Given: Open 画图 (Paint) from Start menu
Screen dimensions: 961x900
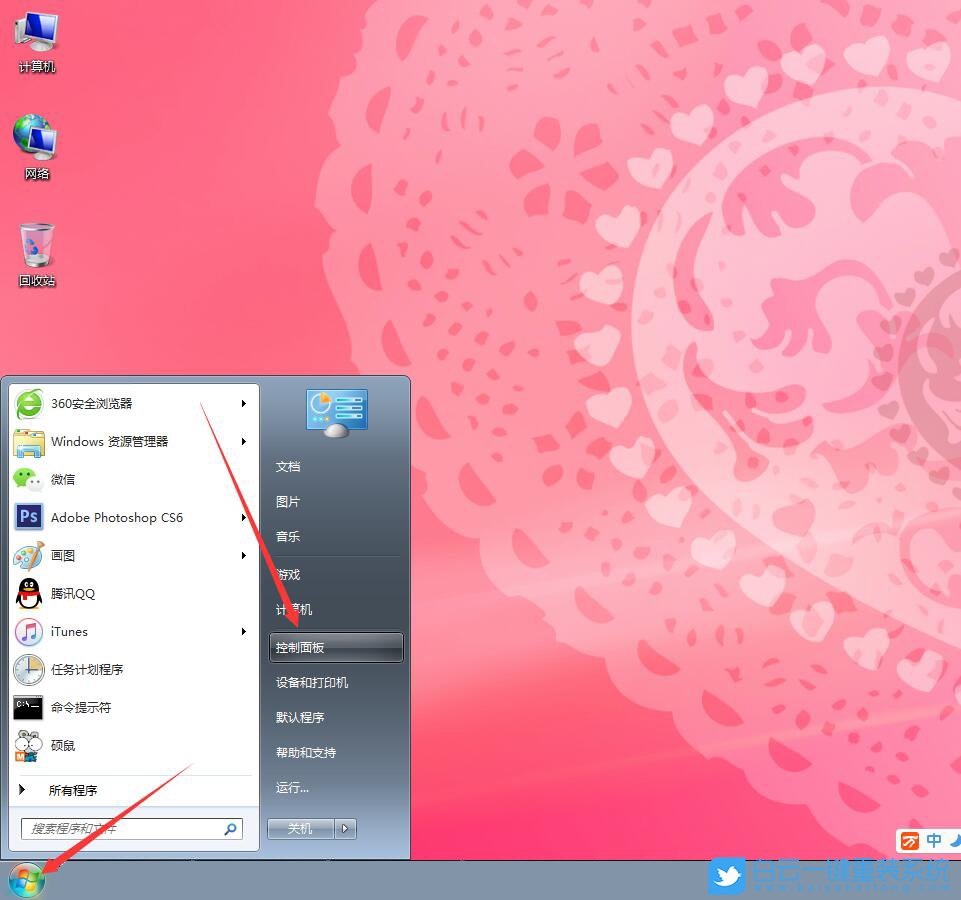Looking at the screenshot, I should coord(62,555).
